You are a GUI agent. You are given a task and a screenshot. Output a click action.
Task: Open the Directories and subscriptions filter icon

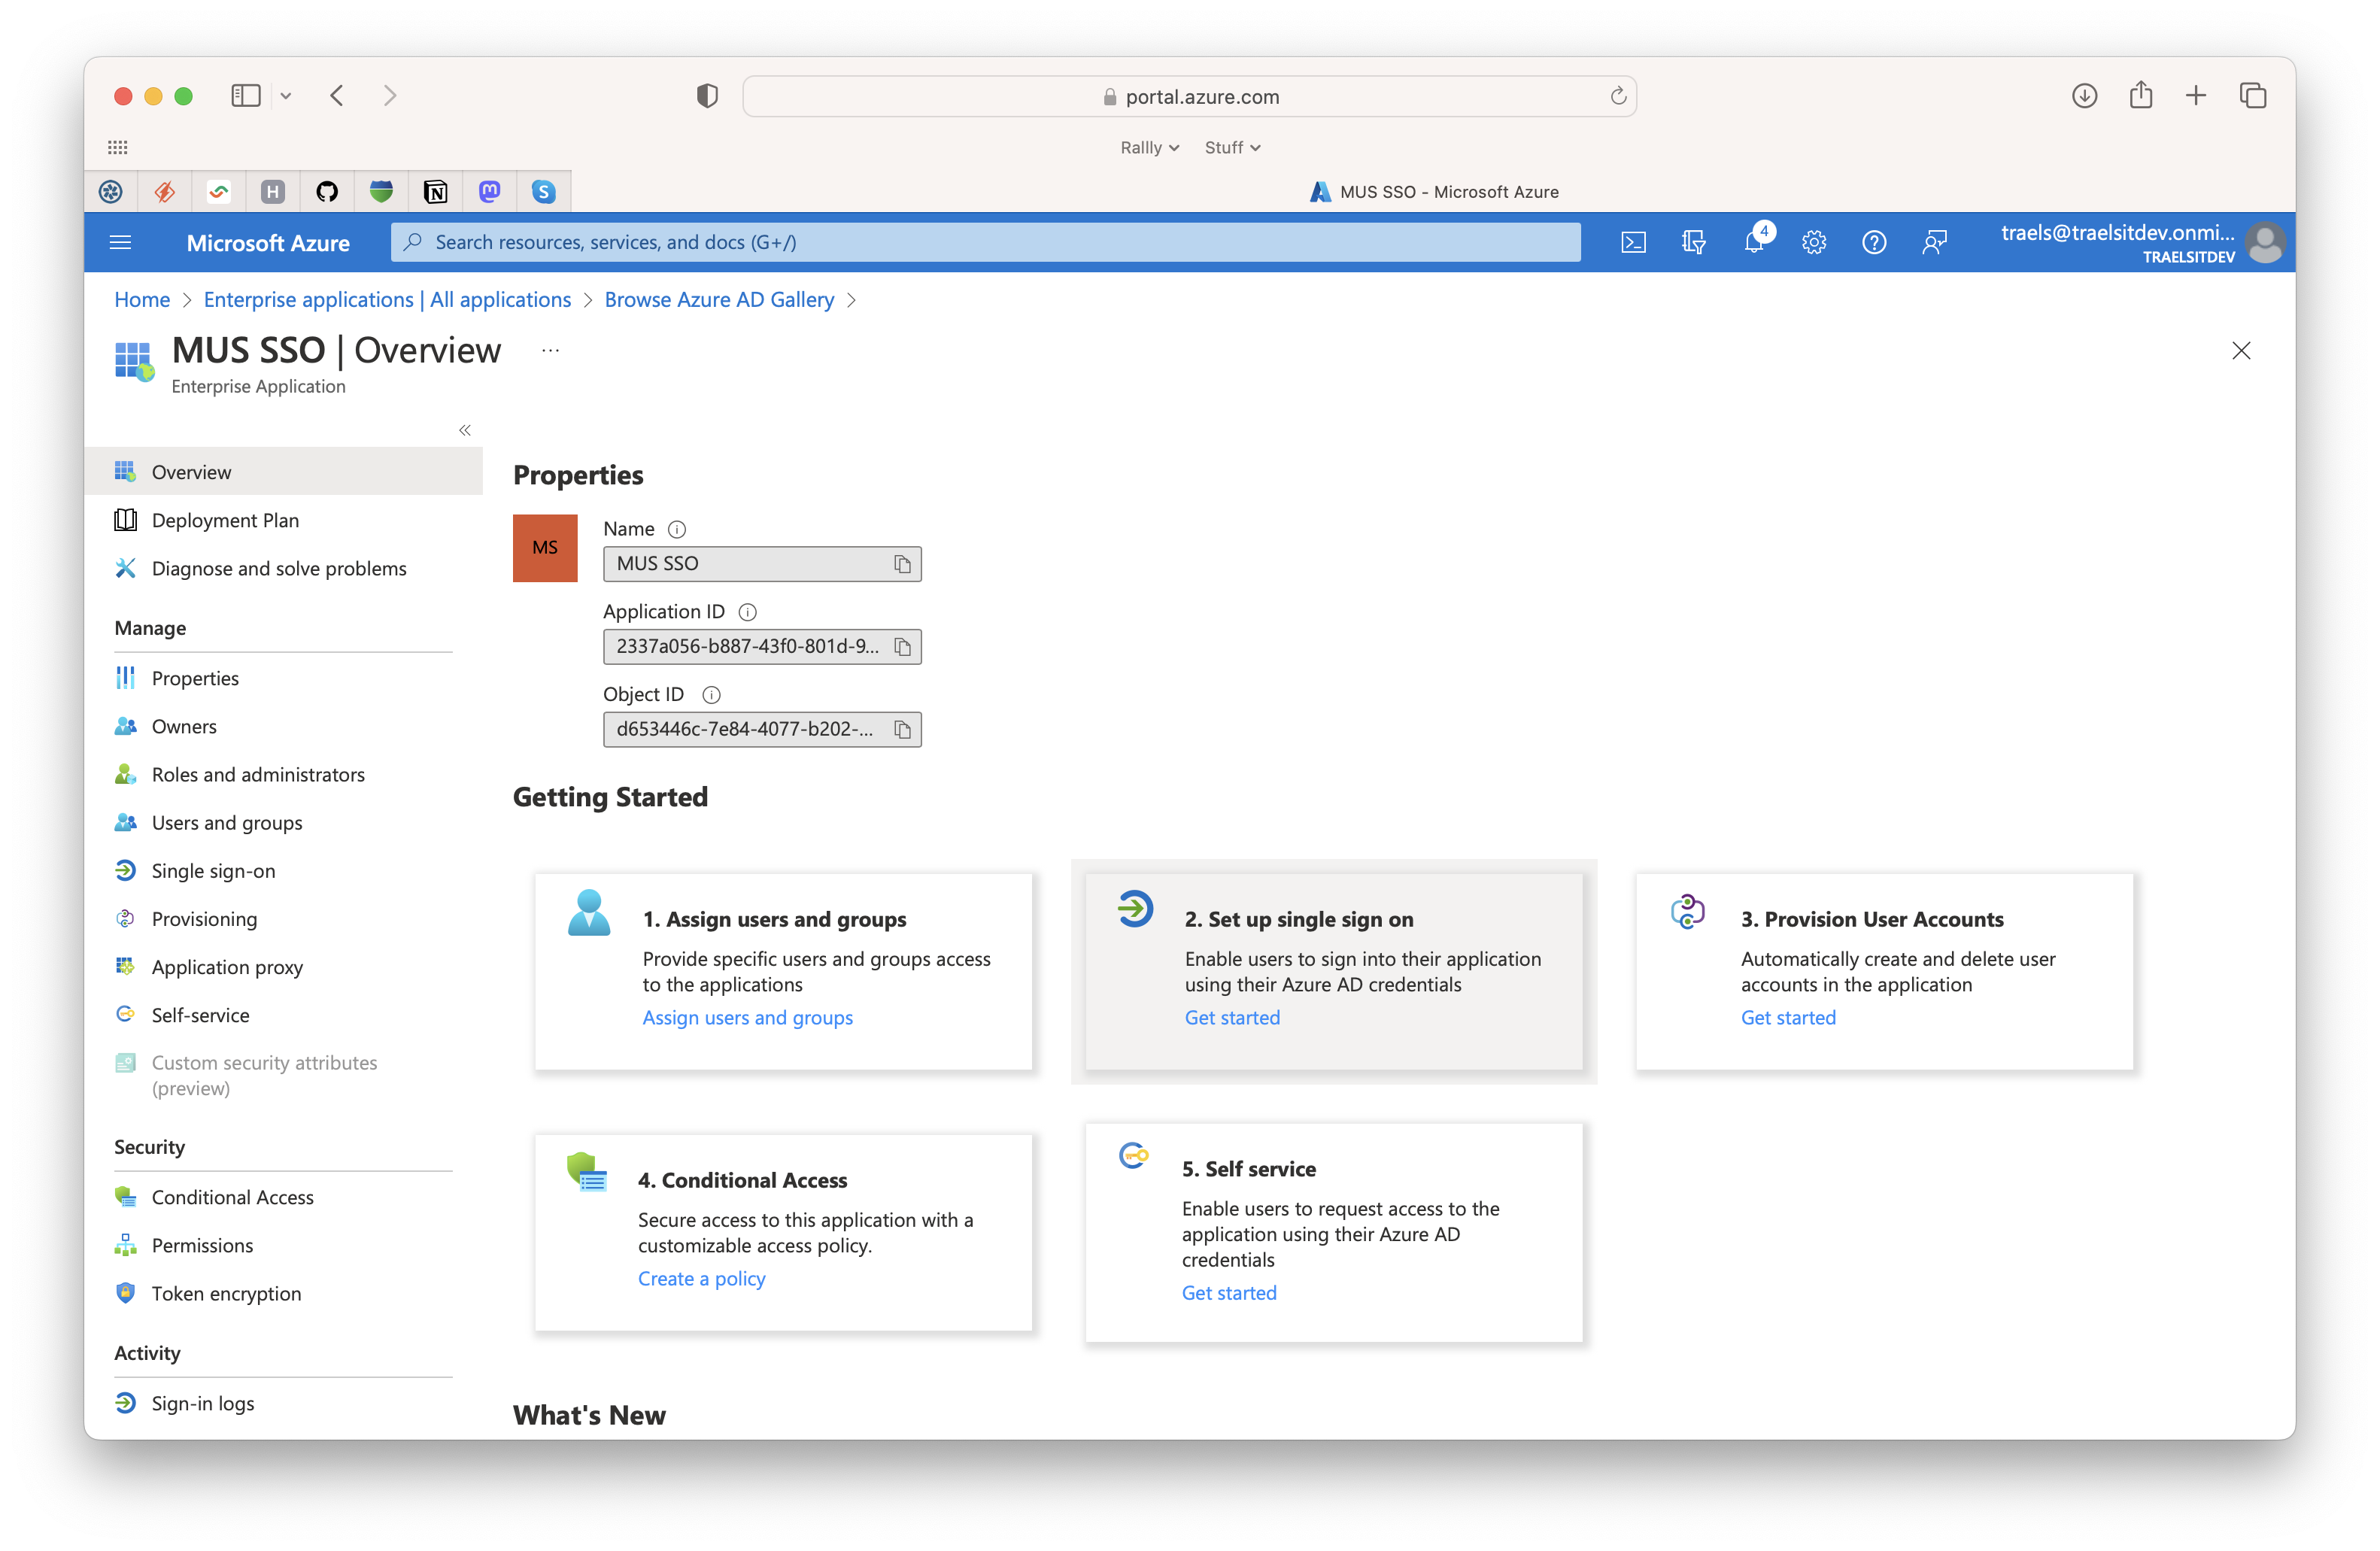[x=1693, y=242]
